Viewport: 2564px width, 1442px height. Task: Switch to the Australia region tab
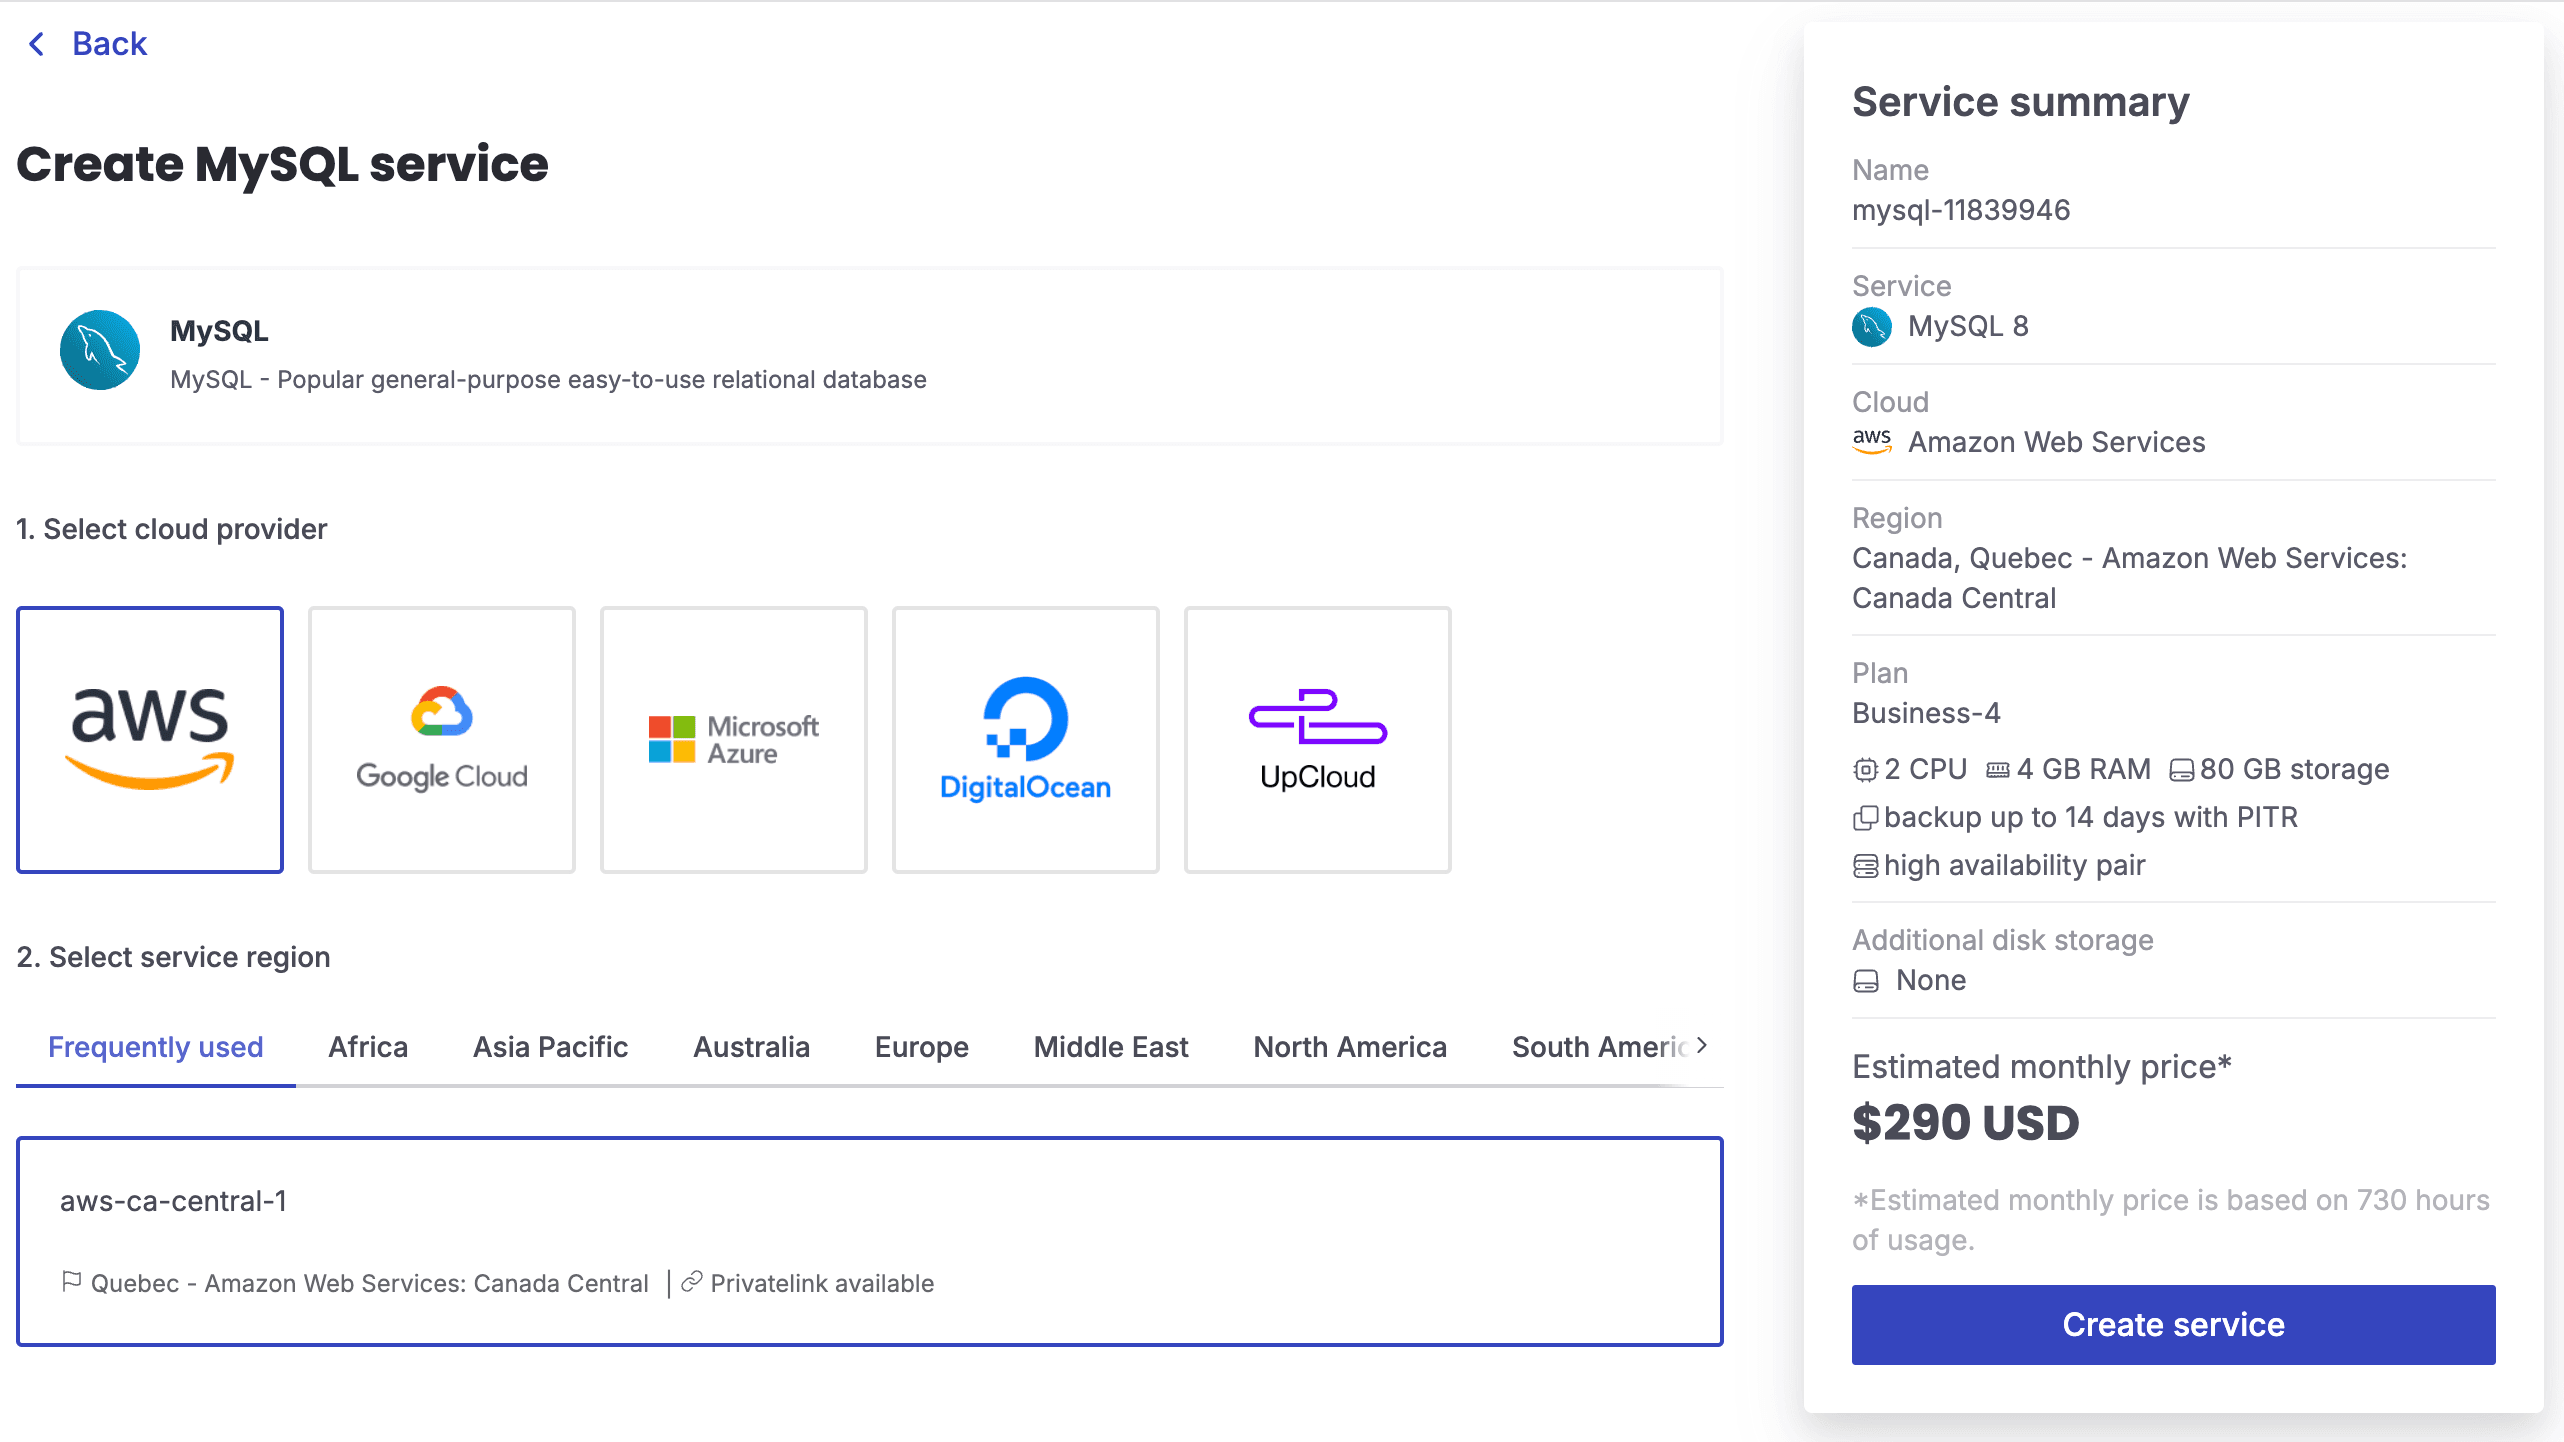click(x=752, y=1047)
